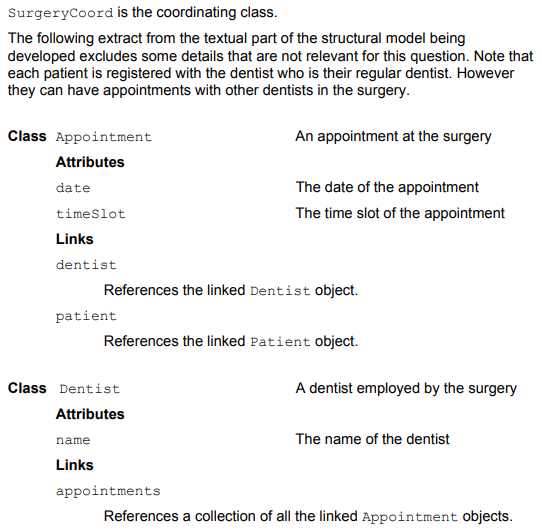Screen dimensions: 542x530
Task: Click the date attribute
Action: coord(73,188)
